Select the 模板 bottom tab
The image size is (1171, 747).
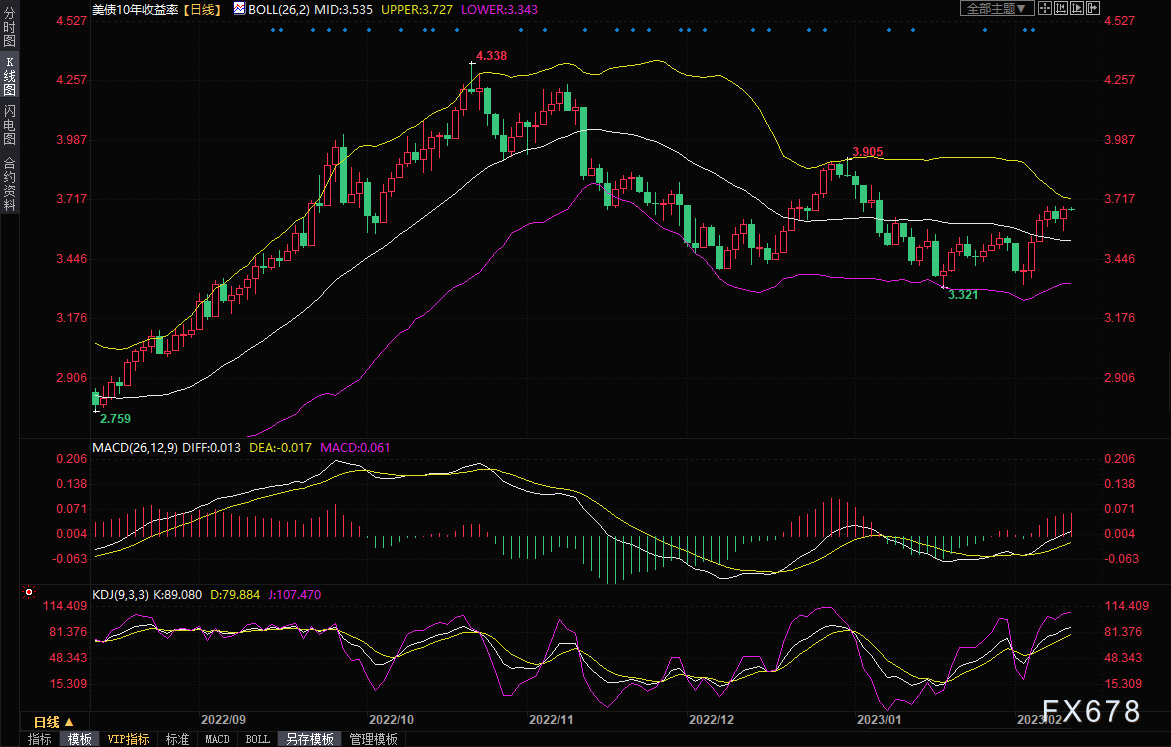click(79, 739)
